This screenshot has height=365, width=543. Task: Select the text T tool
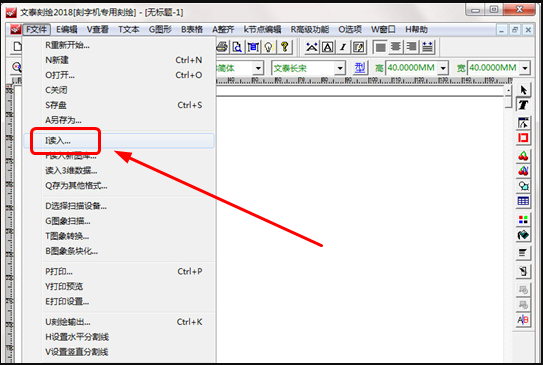pyautogui.click(x=523, y=105)
